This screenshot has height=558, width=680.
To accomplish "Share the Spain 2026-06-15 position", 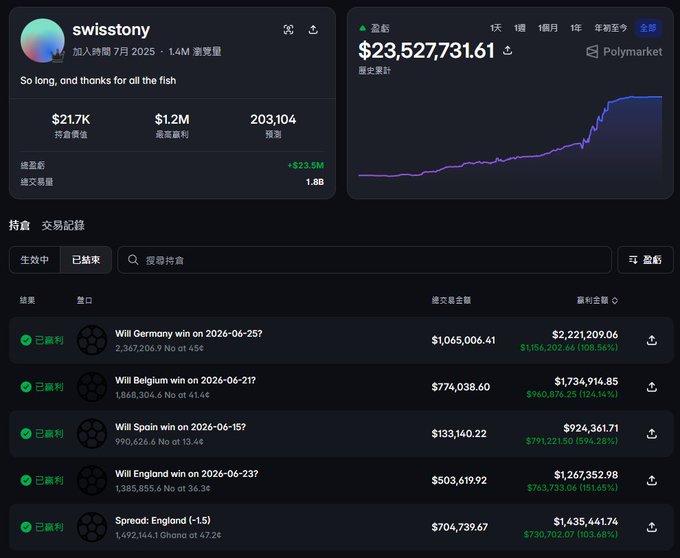I will (x=651, y=434).
